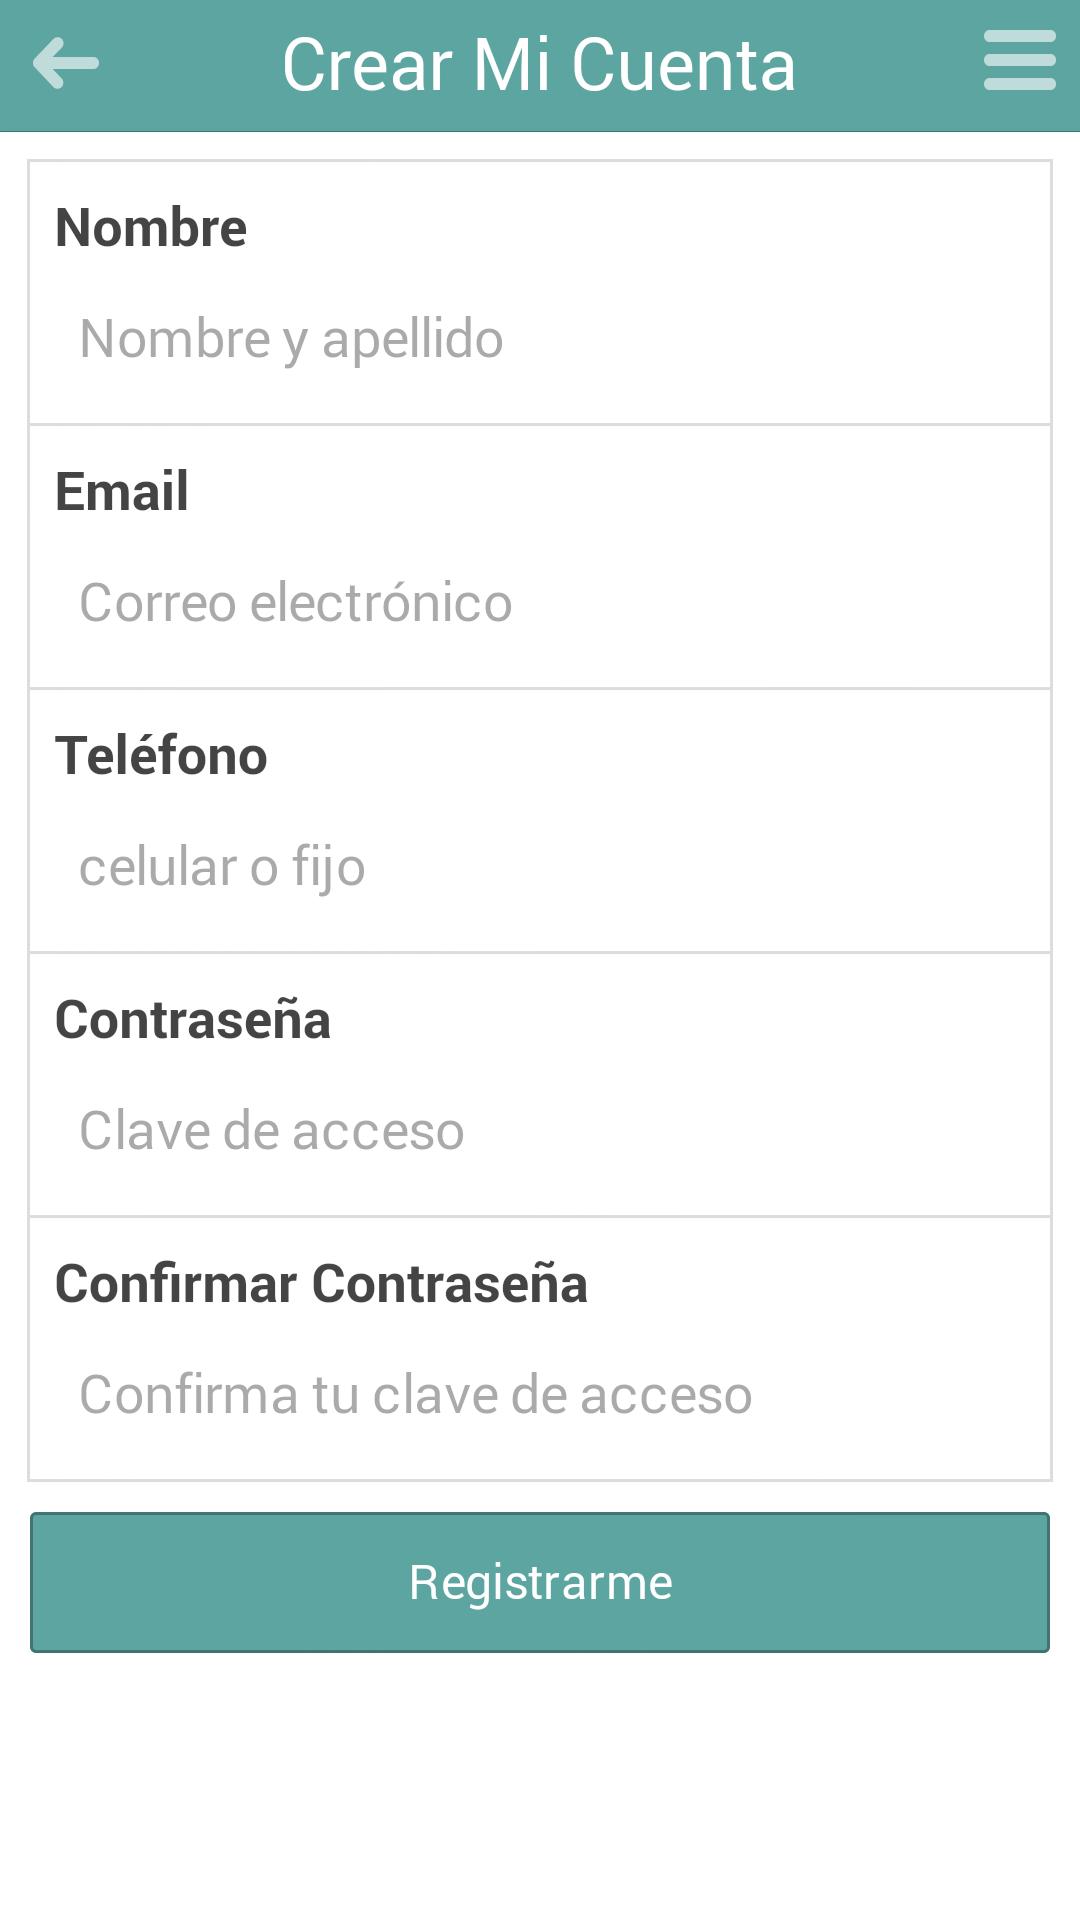Open the hamburger menu
1080x1920 pixels.
tap(1019, 60)
